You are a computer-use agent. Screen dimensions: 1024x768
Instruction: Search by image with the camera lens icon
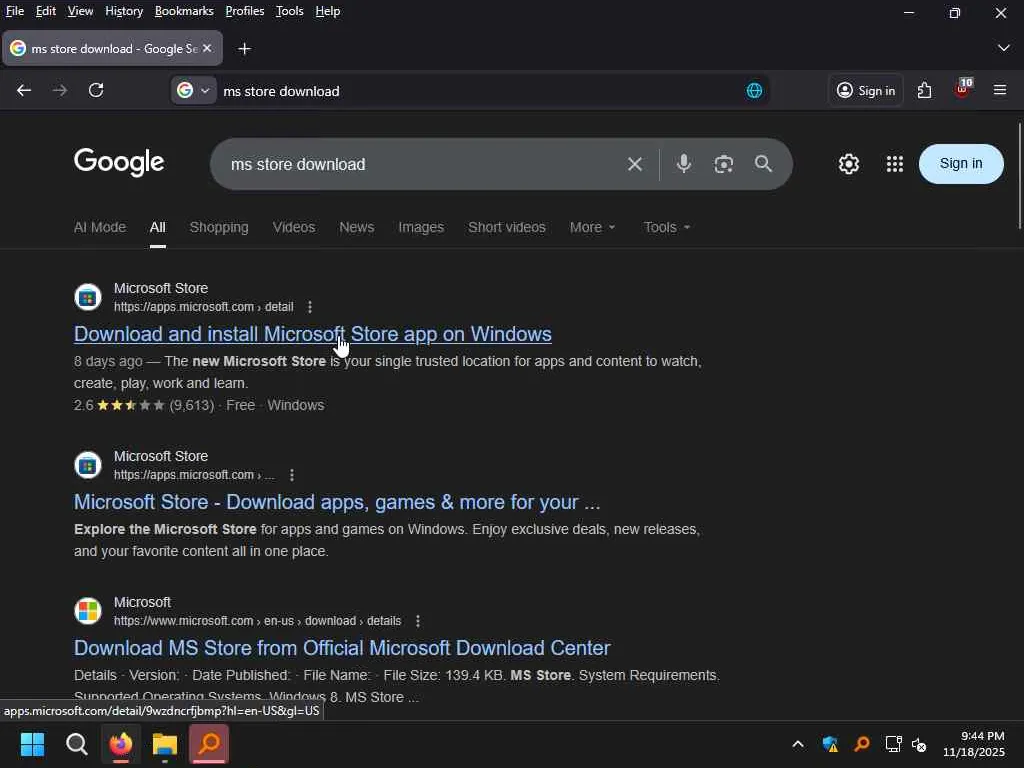point(724,164)
